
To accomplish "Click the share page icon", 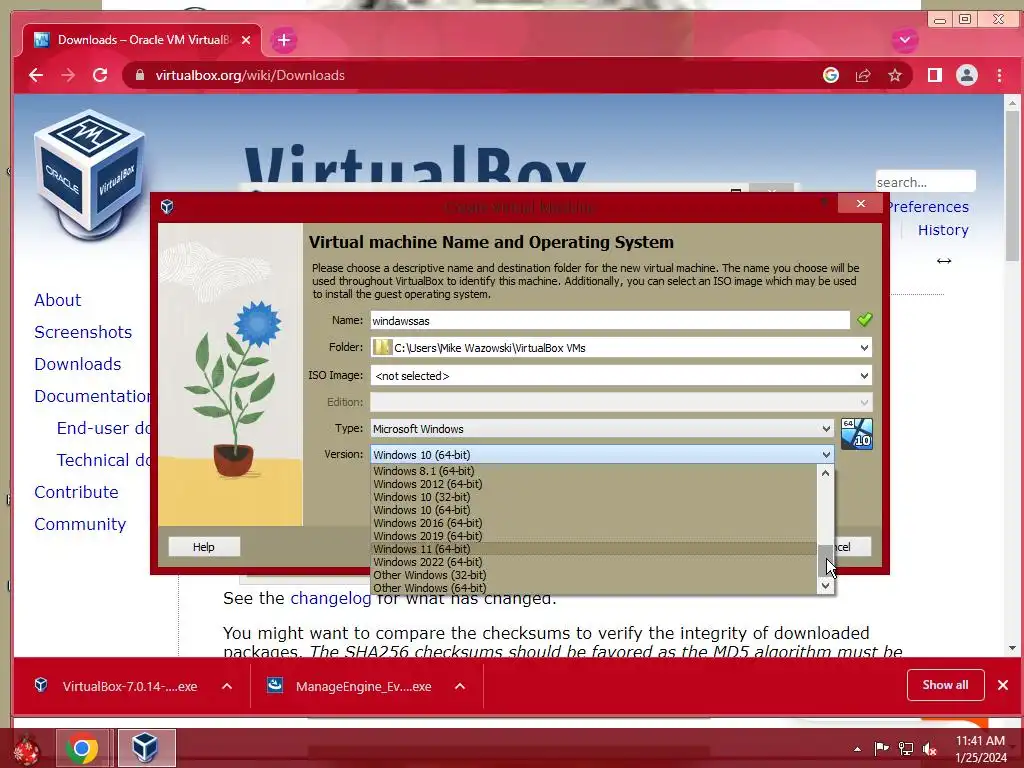I will [x=863, y=75].
